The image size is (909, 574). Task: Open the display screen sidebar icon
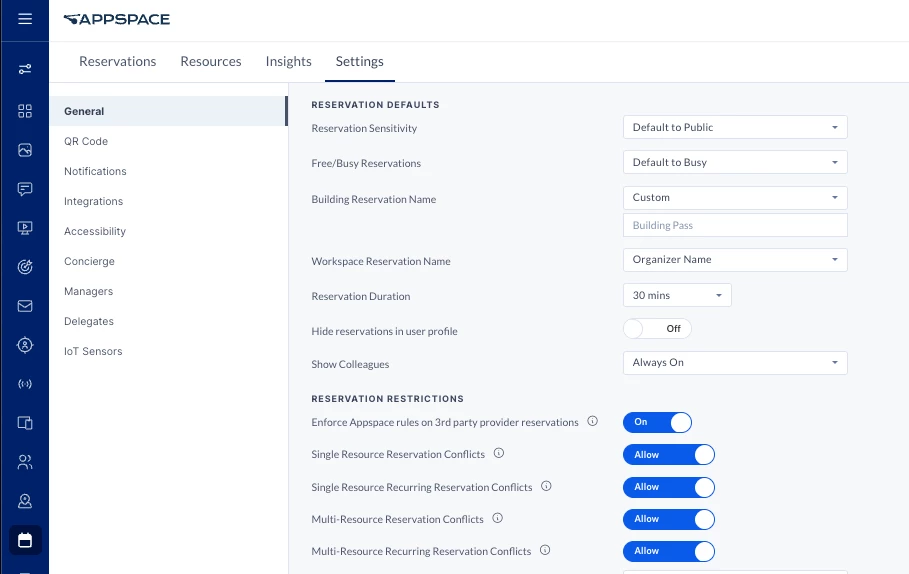[x=25, y=228]
